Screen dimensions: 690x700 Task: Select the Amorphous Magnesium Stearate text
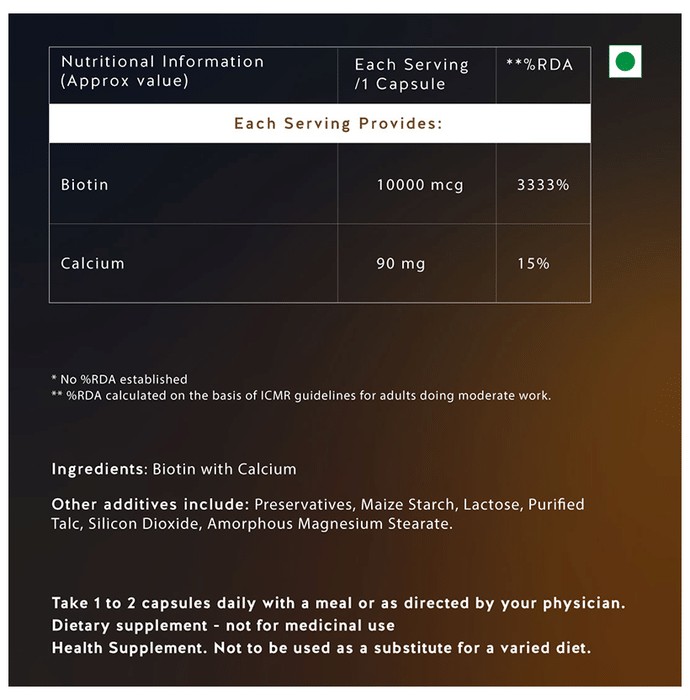coord(330,524)
